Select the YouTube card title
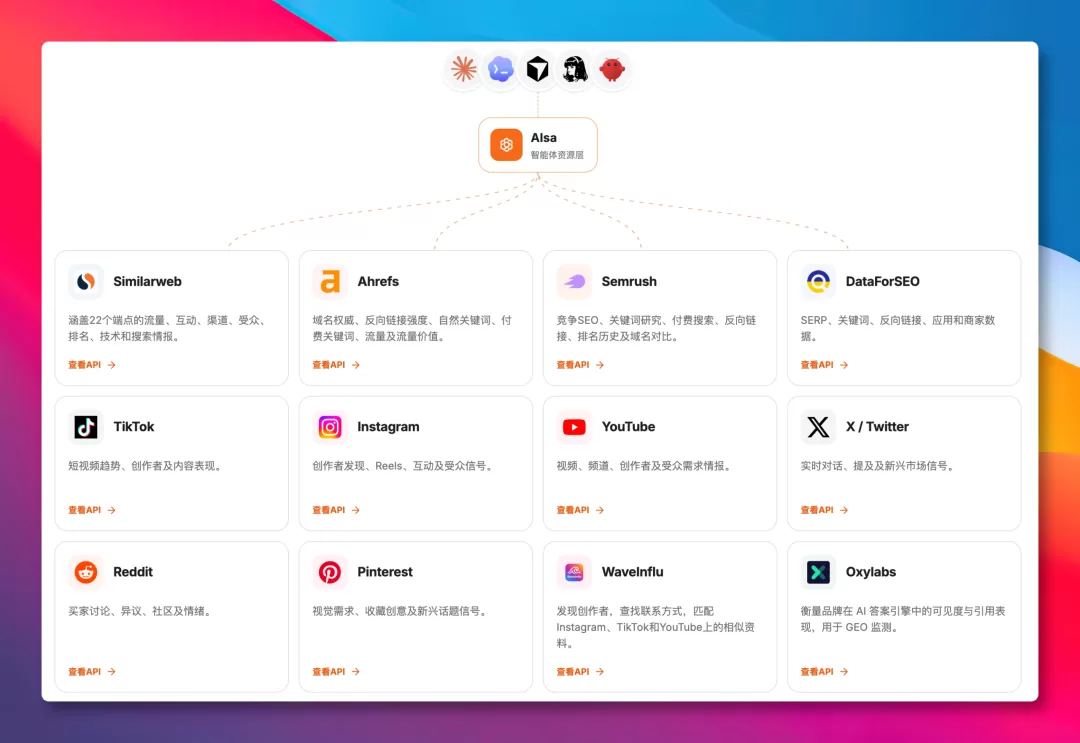This screenshot has width=1080, height=743. 628,427
